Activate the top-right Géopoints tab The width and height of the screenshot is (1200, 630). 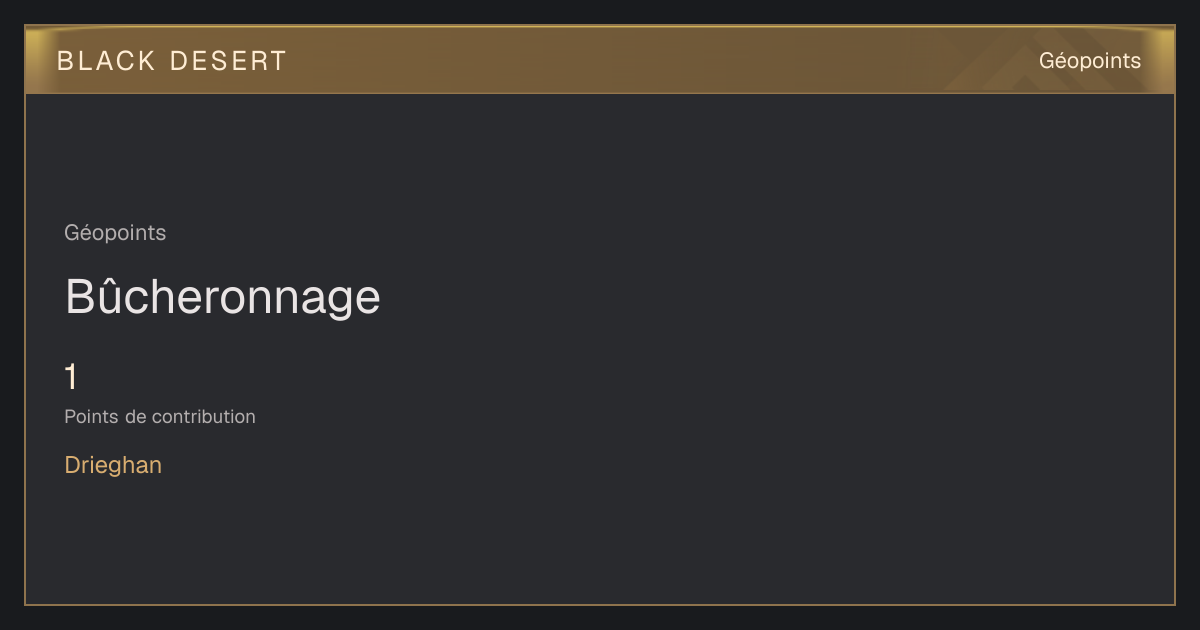[x=1090, y=61]
